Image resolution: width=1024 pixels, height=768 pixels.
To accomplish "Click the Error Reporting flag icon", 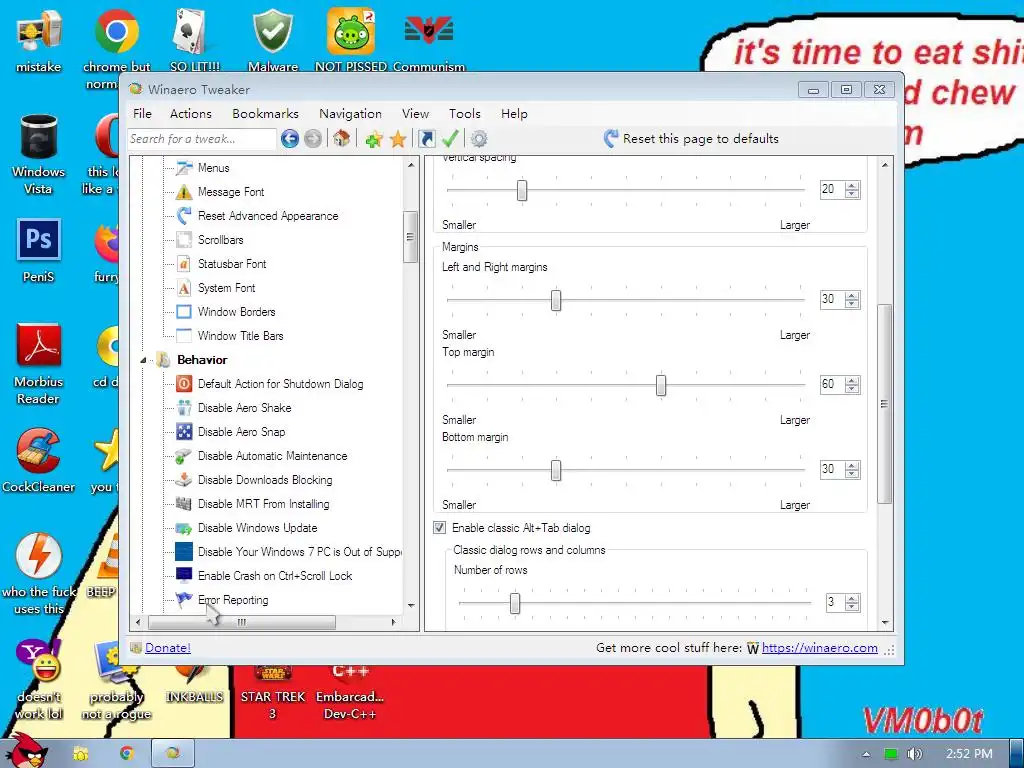I will (x=184, y=600).
